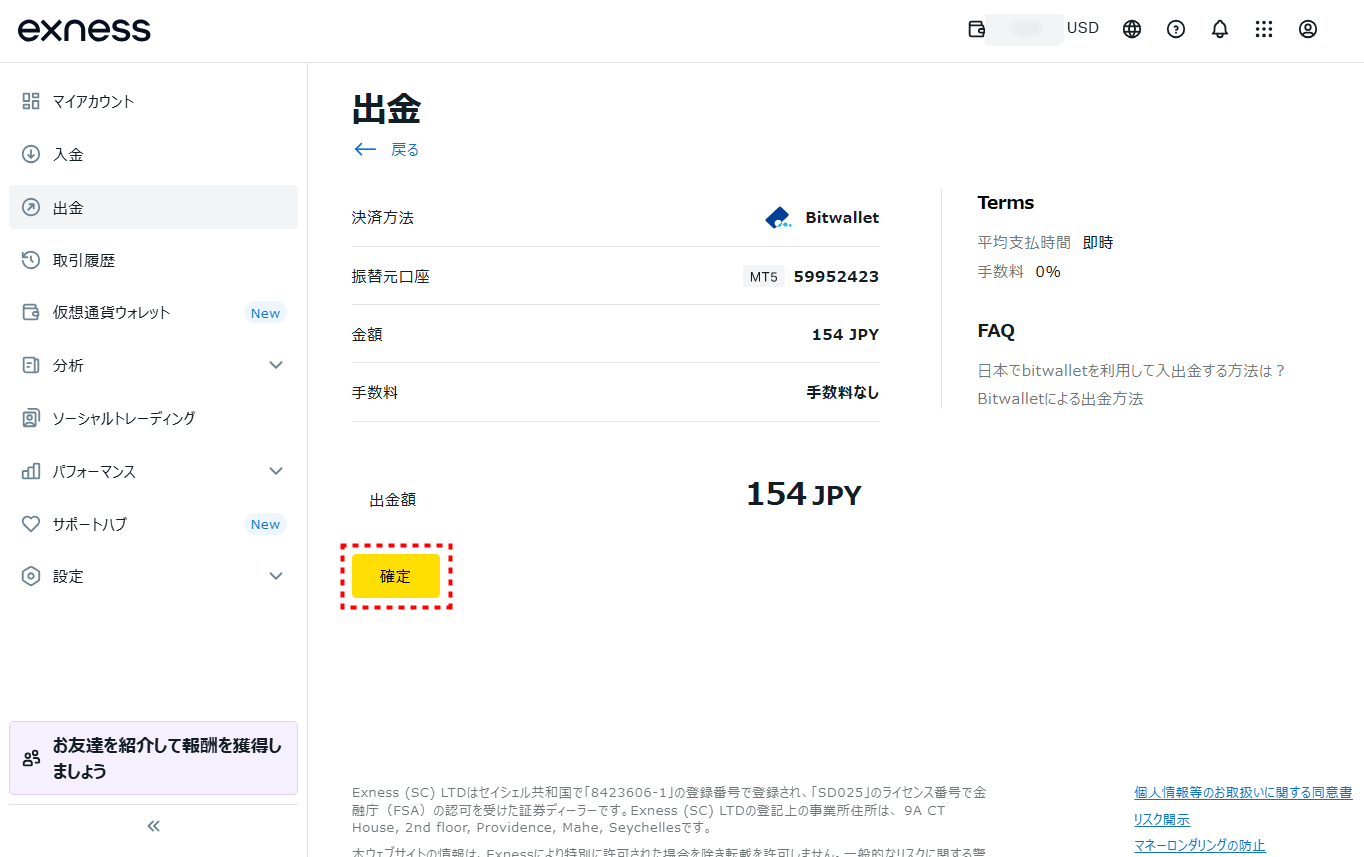The width and height of the screenshot is (1364, 857).
Task: Click the large 154 JPY withdrawal total
Action: (804, 494)
